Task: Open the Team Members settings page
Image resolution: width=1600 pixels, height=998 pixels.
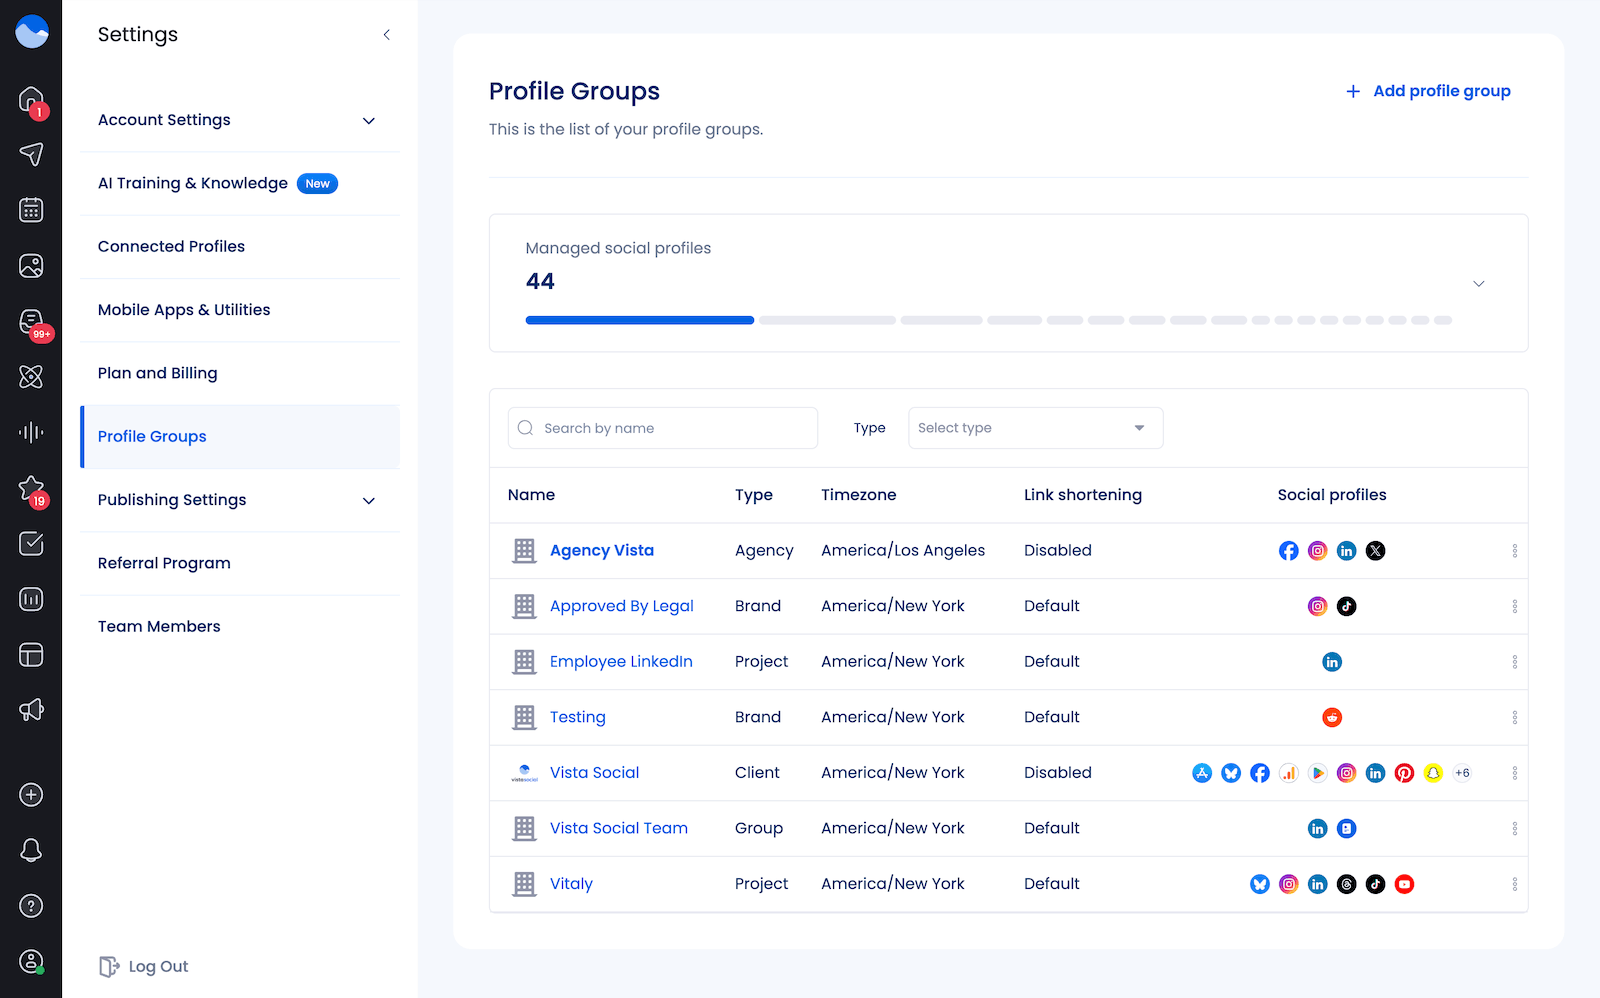Action: pyautogui.click(x=158, y=626)
